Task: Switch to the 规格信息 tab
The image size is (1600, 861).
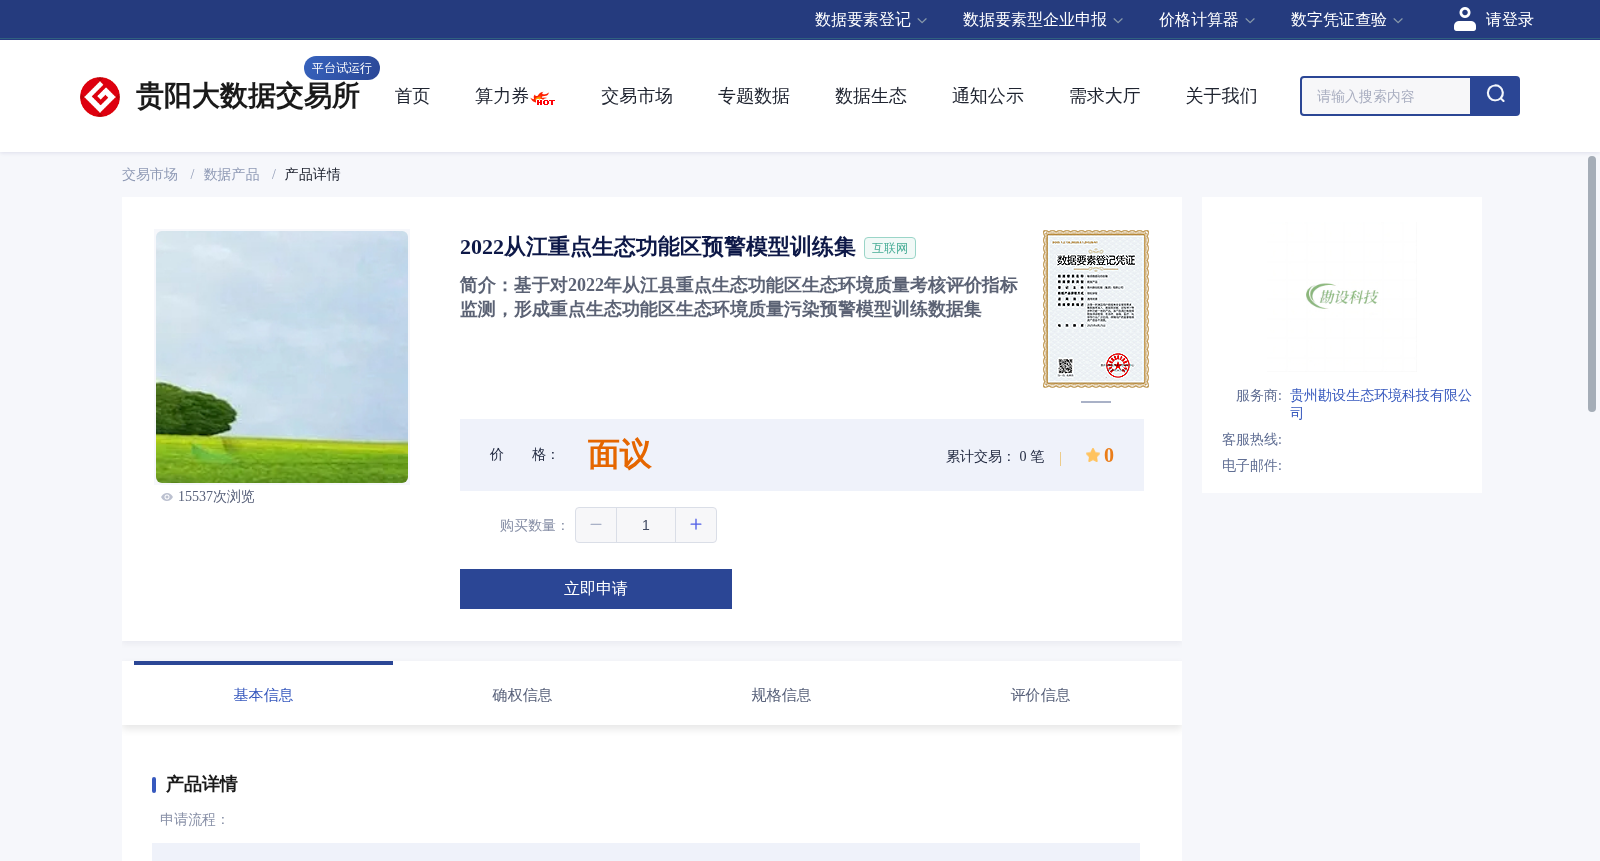Action: coord(781,695)
